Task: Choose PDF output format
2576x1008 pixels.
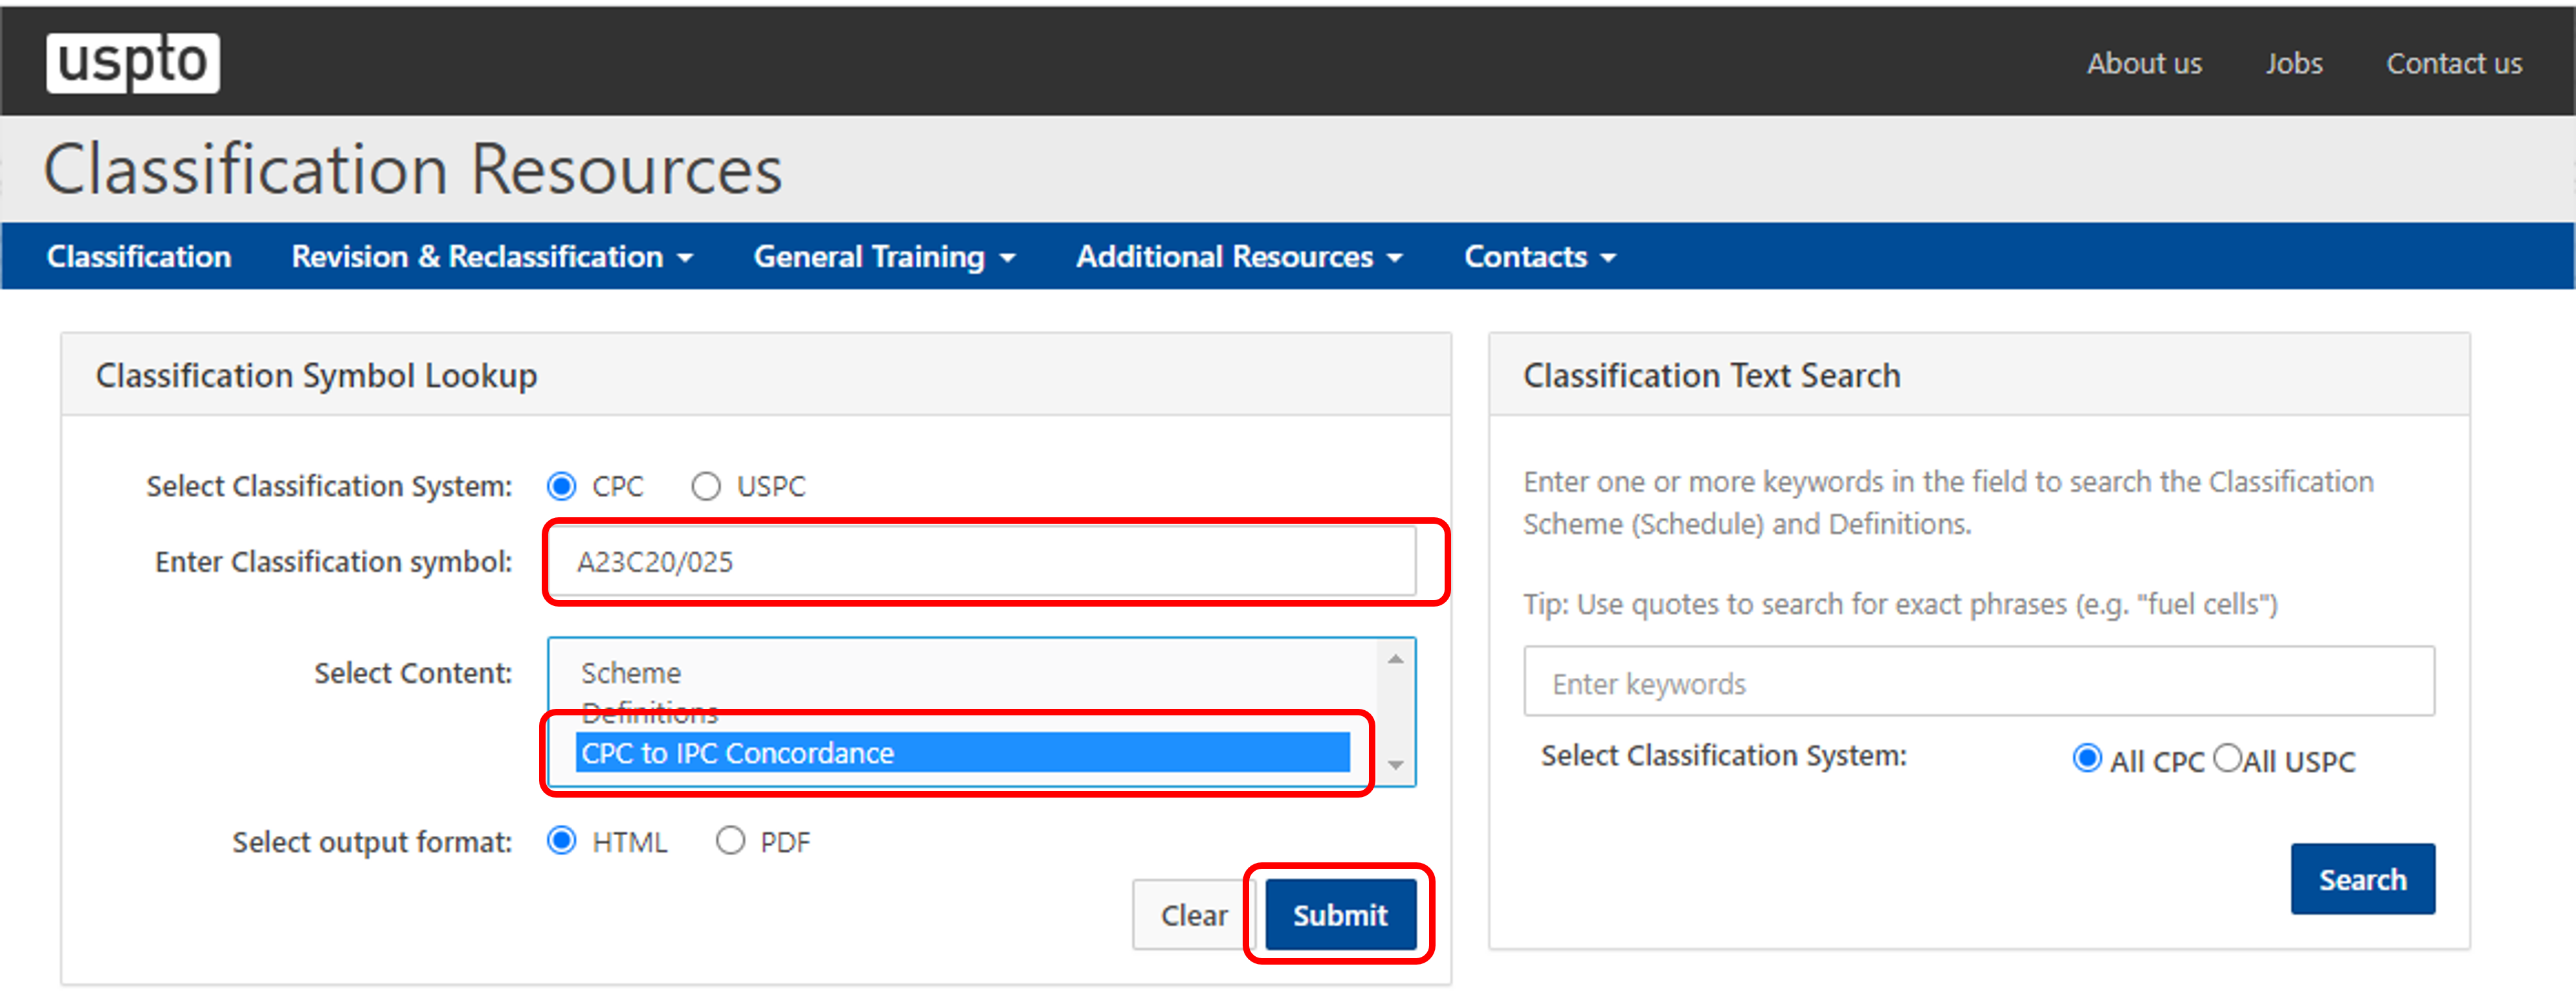Action: coord(730,841)
